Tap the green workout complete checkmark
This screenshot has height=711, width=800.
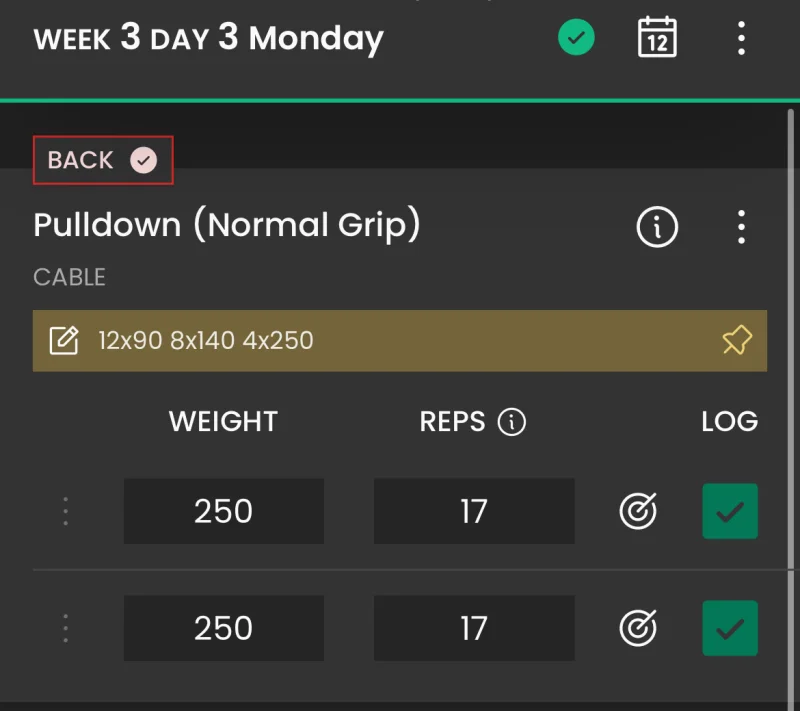[576, 37]
